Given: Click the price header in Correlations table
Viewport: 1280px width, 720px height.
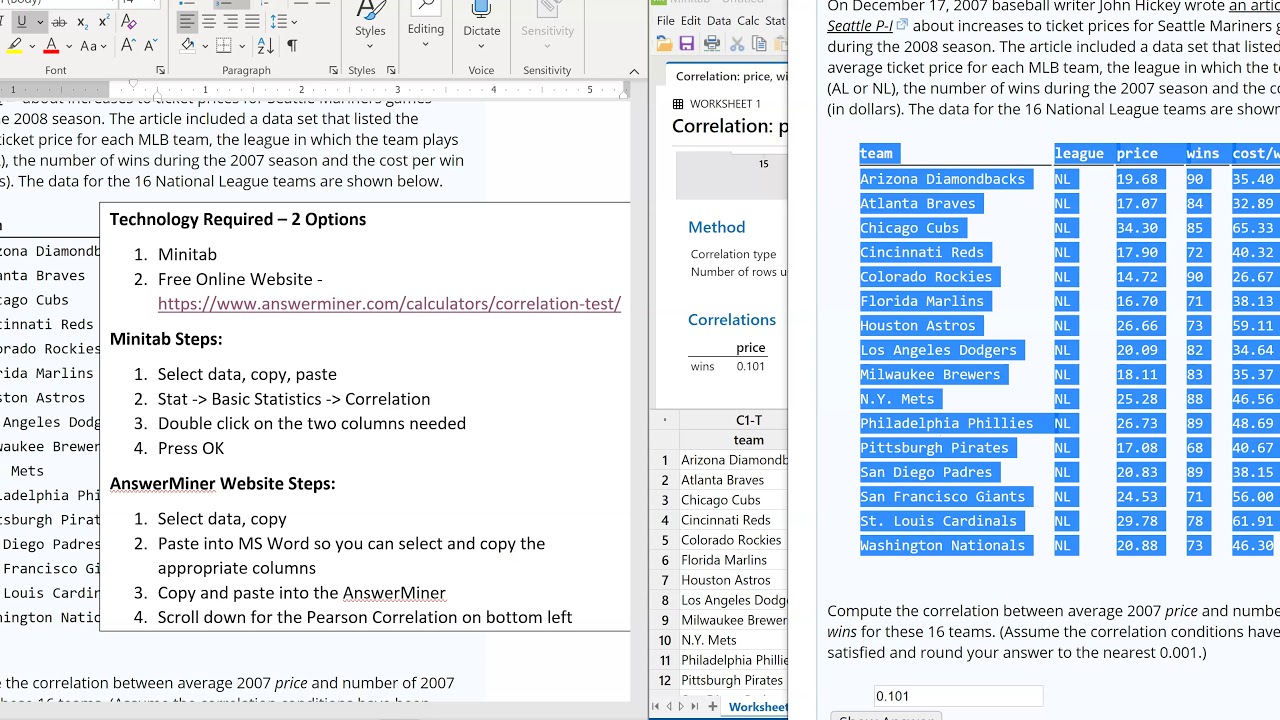Looking at the screenshot, I should click(751, 348).
